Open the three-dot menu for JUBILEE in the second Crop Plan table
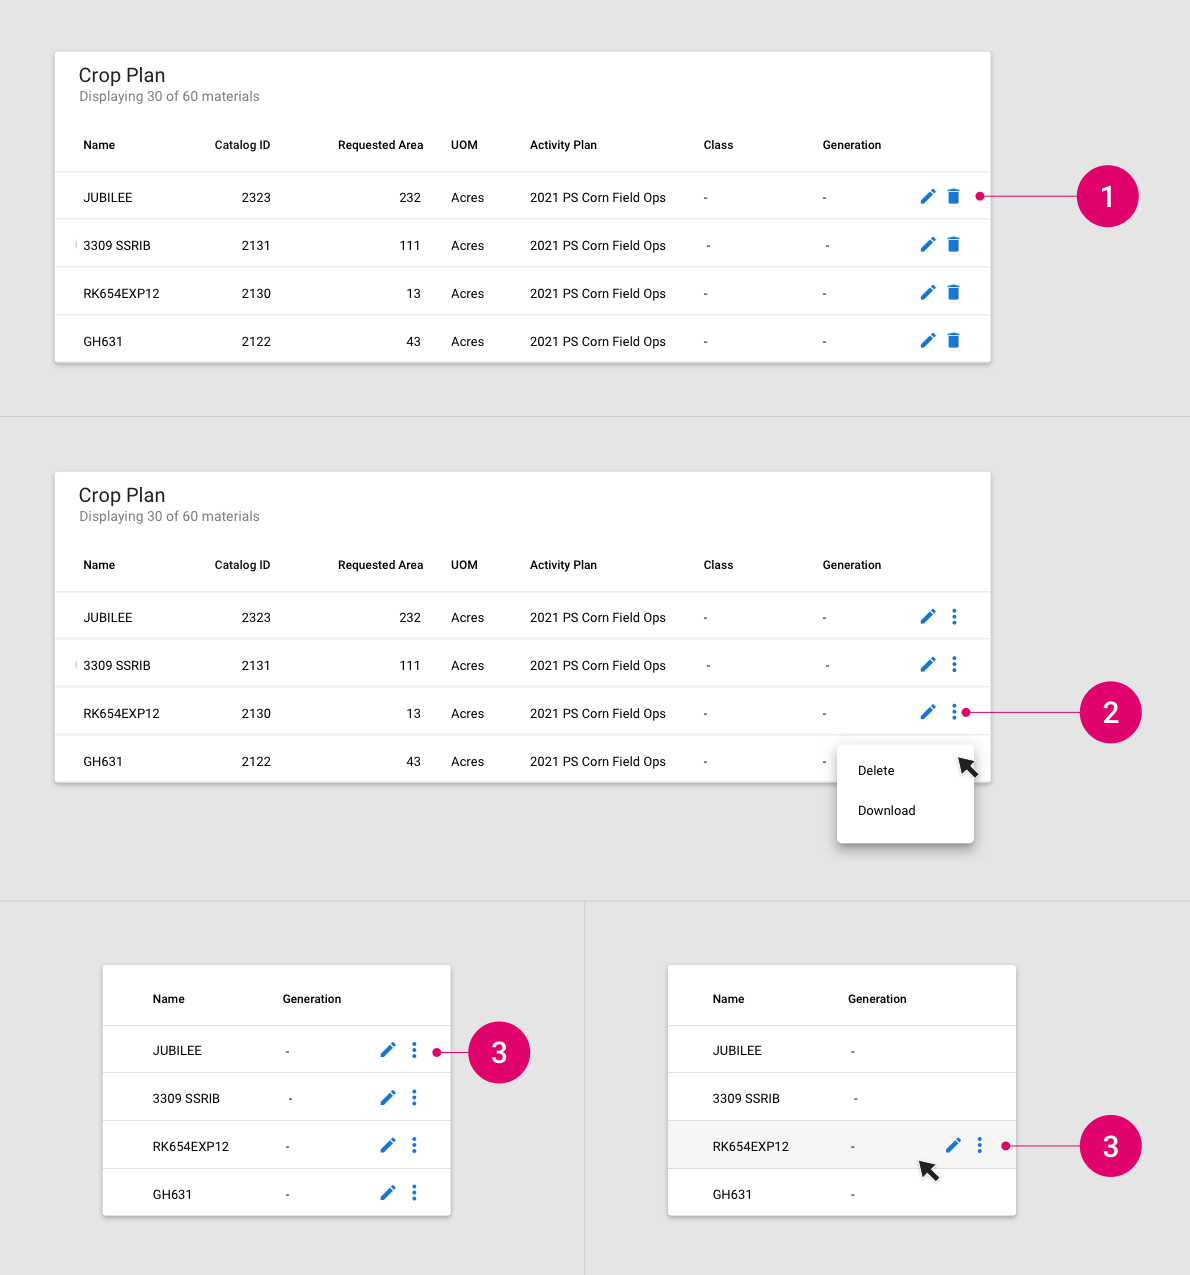 954,616
